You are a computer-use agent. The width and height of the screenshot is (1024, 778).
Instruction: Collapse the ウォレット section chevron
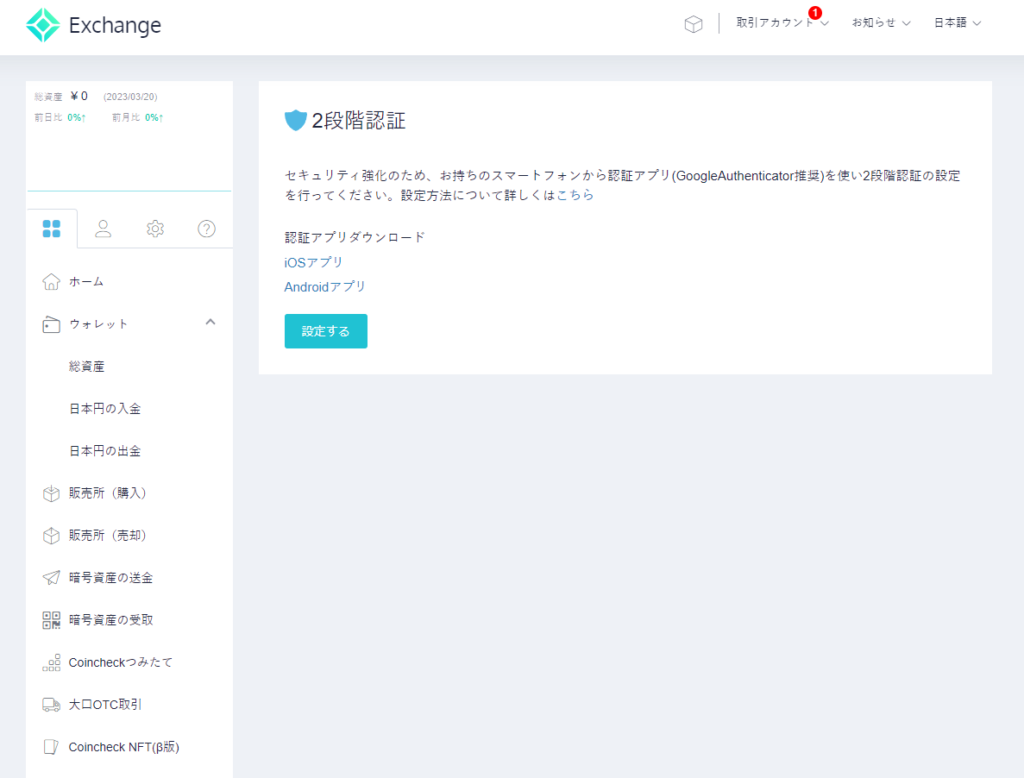(x=210, y=322)
